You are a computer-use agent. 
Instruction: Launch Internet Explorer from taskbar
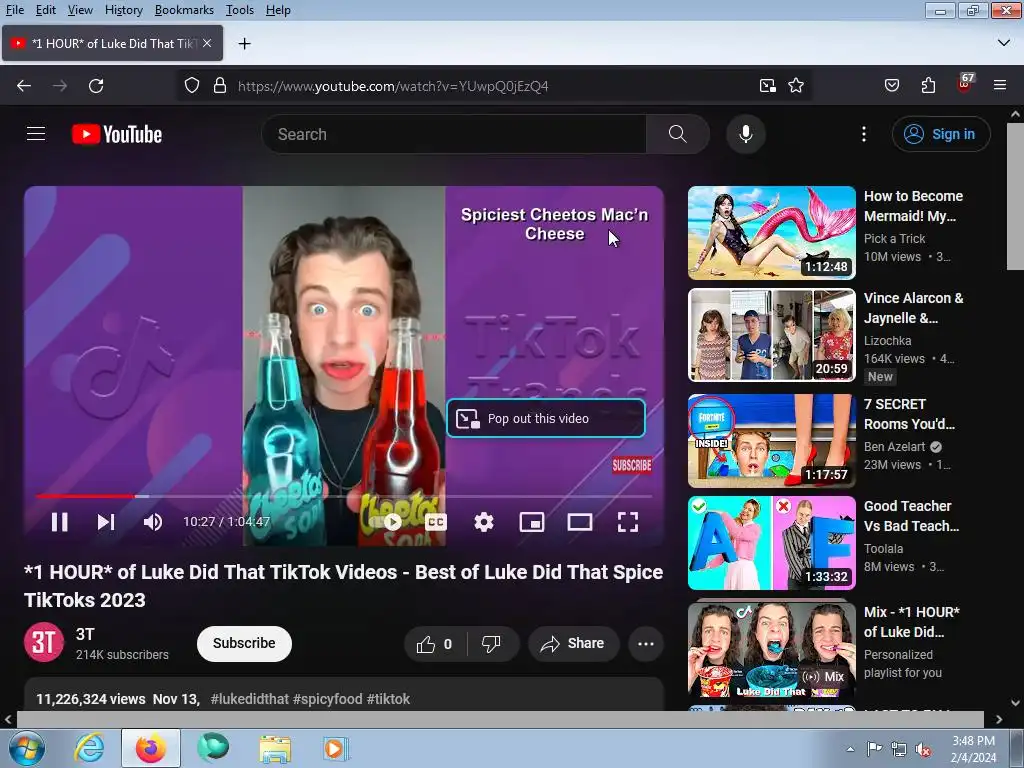[89, 748]
